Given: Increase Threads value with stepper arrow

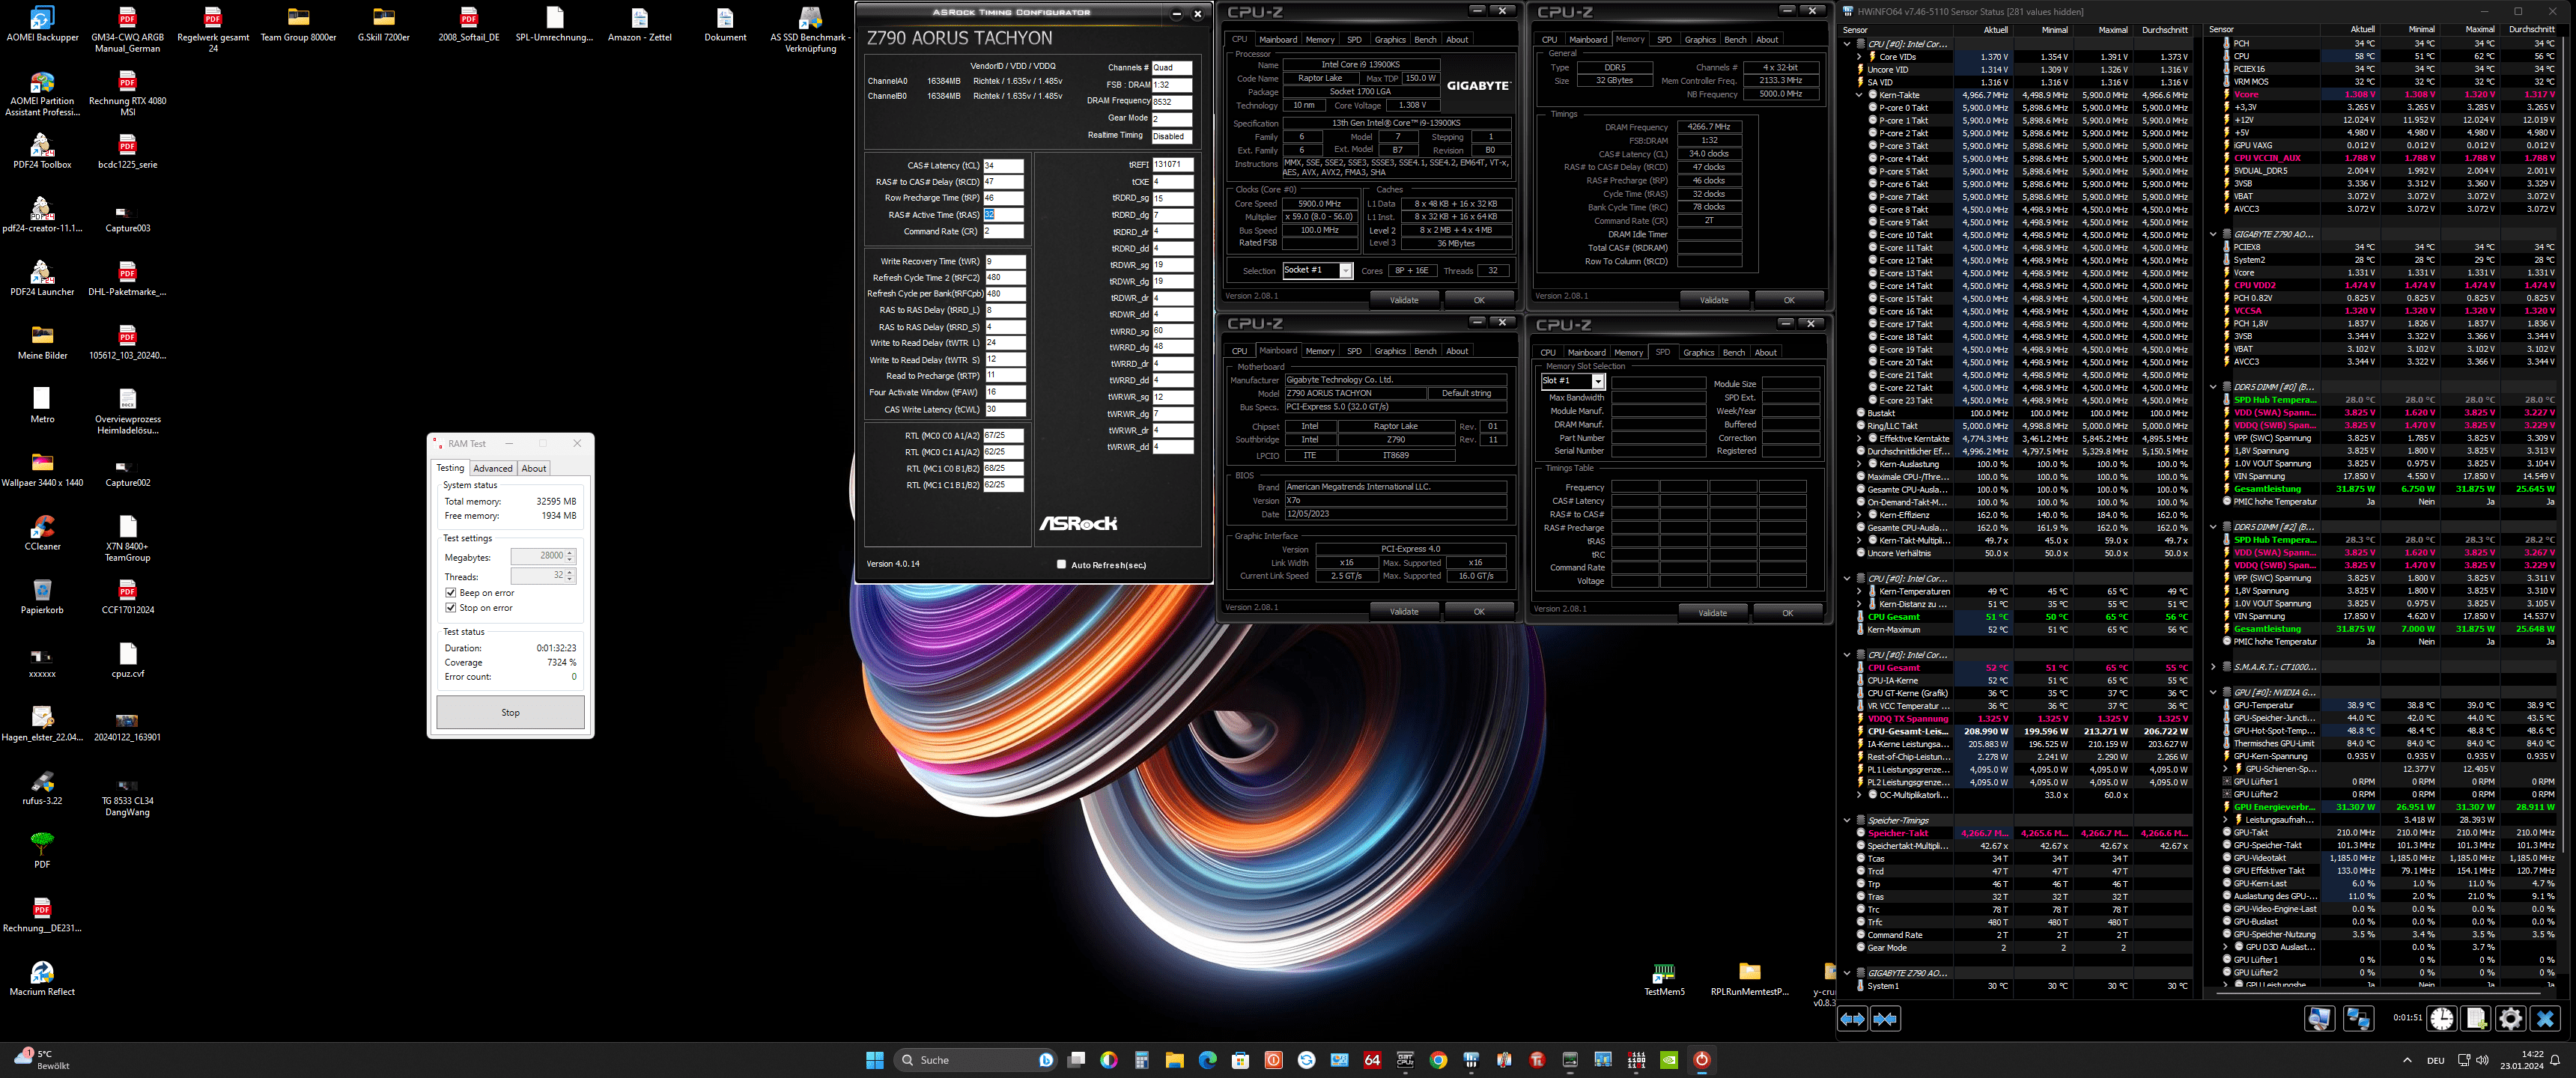Looking at the screenshot, I should click(570, 573).
